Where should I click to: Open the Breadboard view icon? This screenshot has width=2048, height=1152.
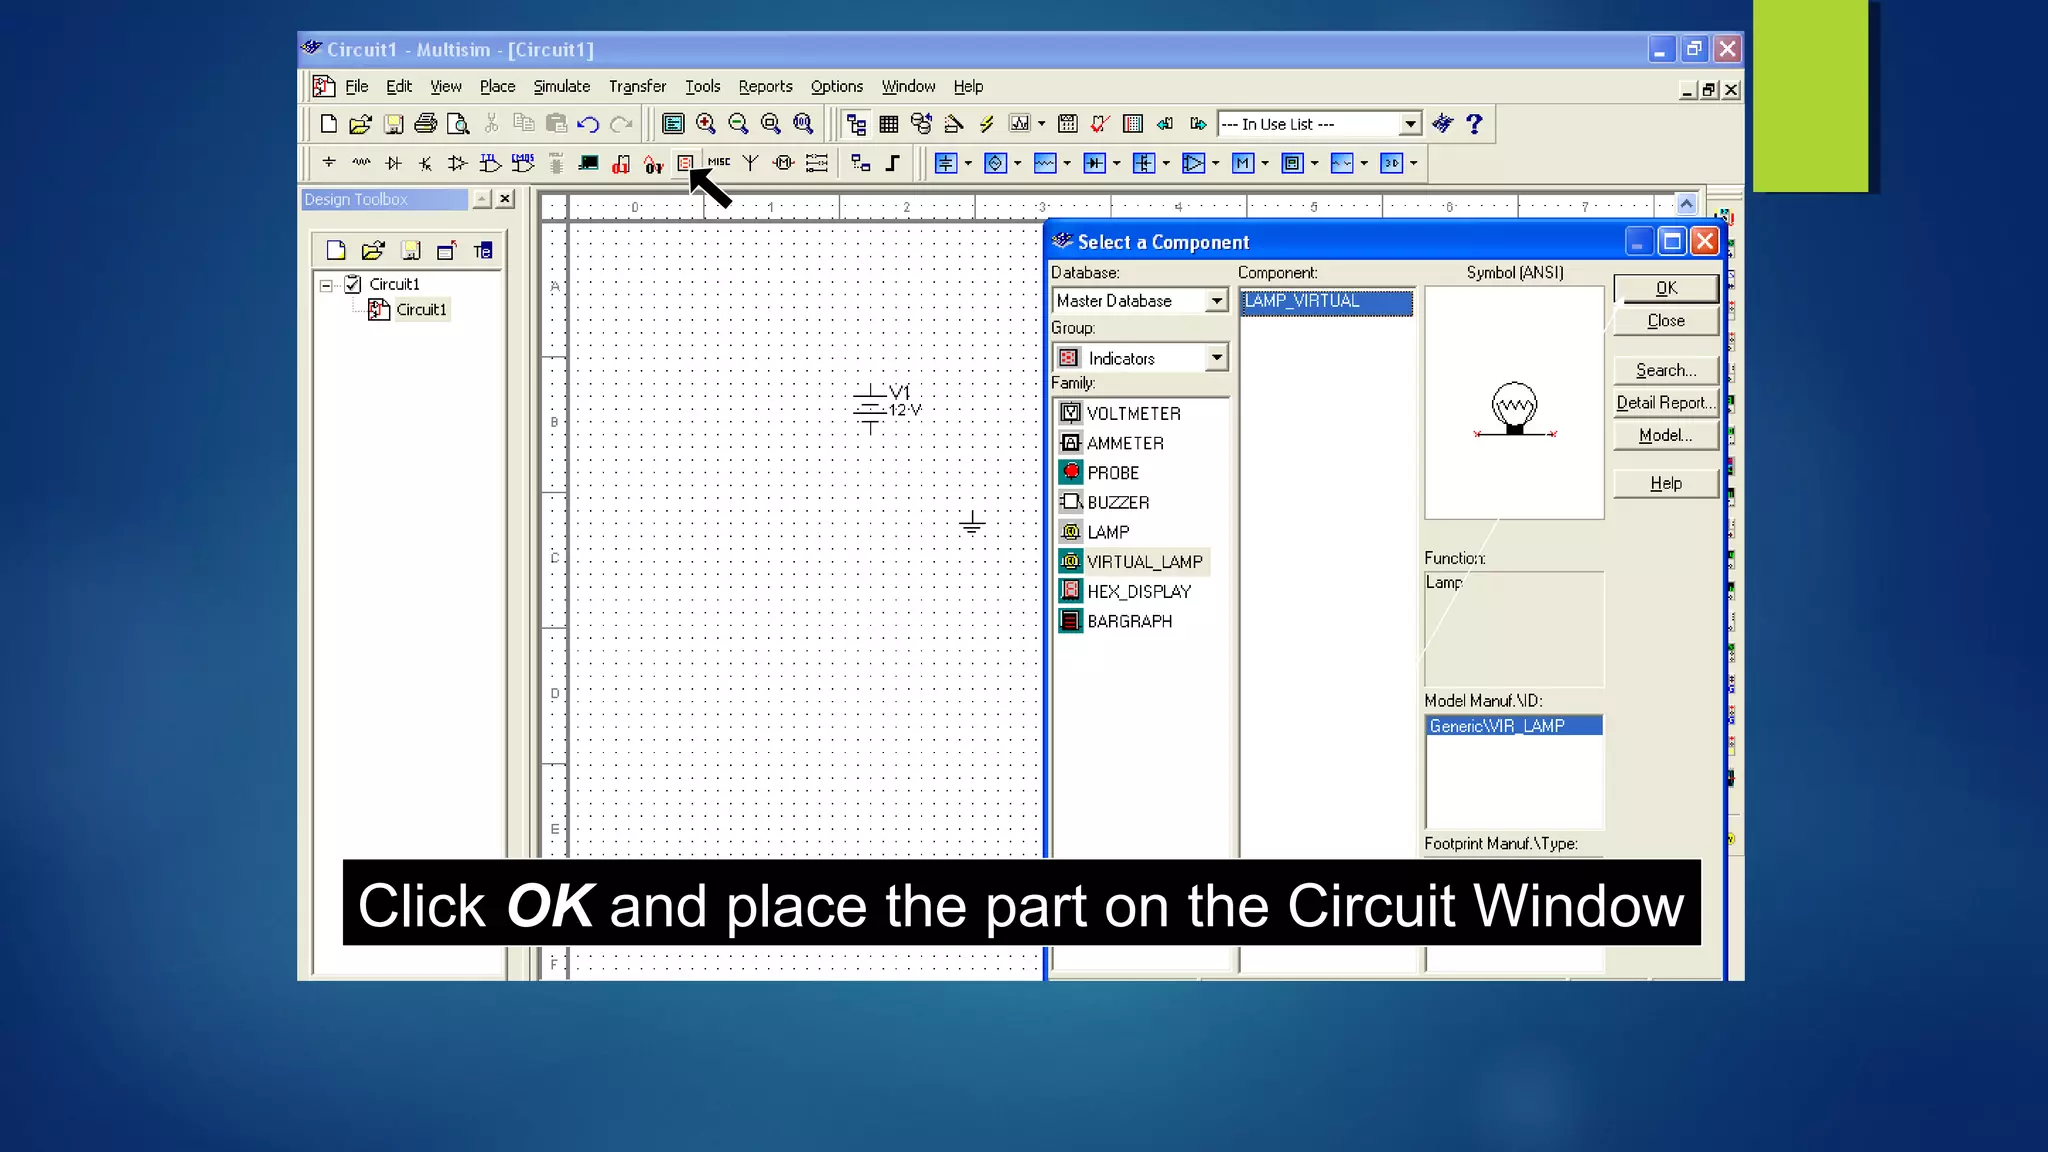(1133, 124)
